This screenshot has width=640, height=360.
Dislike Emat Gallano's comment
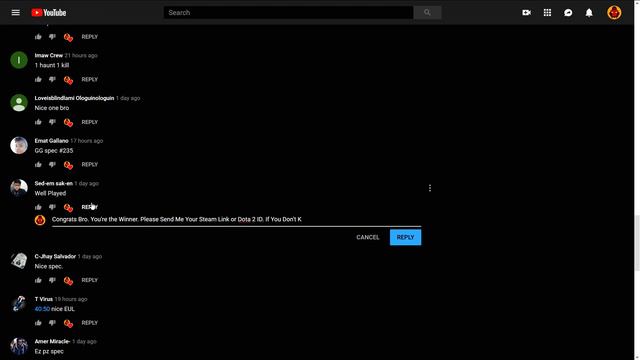click(x=52, y=164)
